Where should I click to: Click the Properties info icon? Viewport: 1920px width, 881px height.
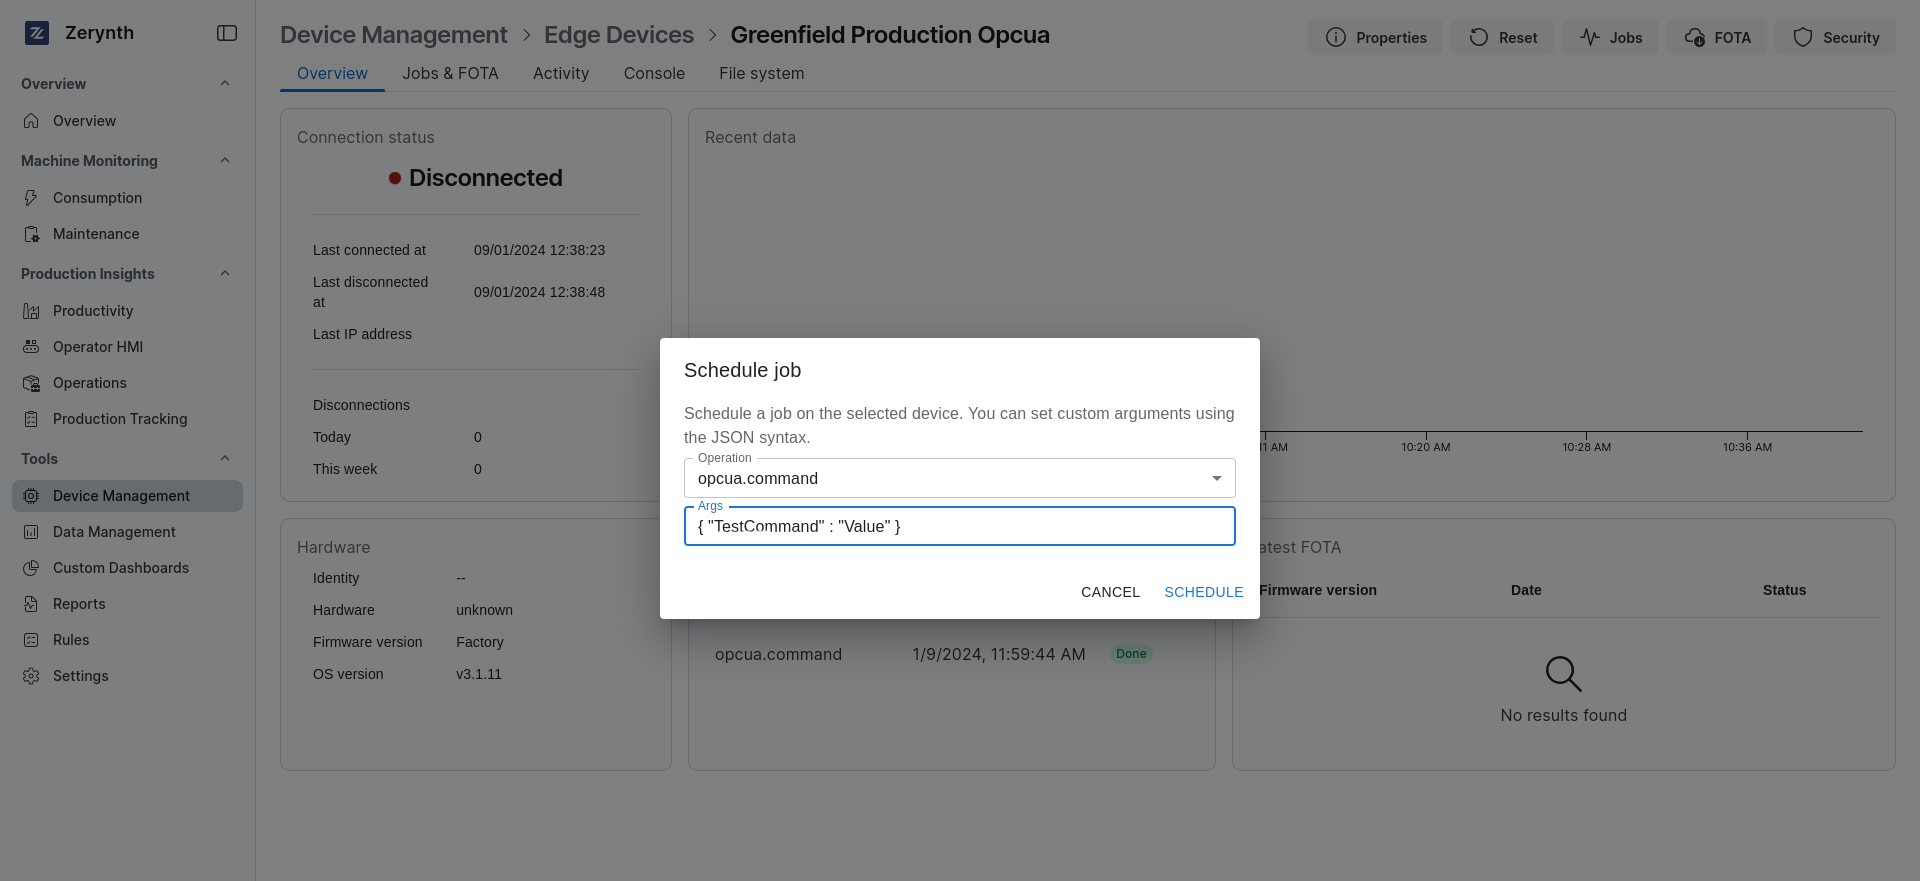(1336, 37)
